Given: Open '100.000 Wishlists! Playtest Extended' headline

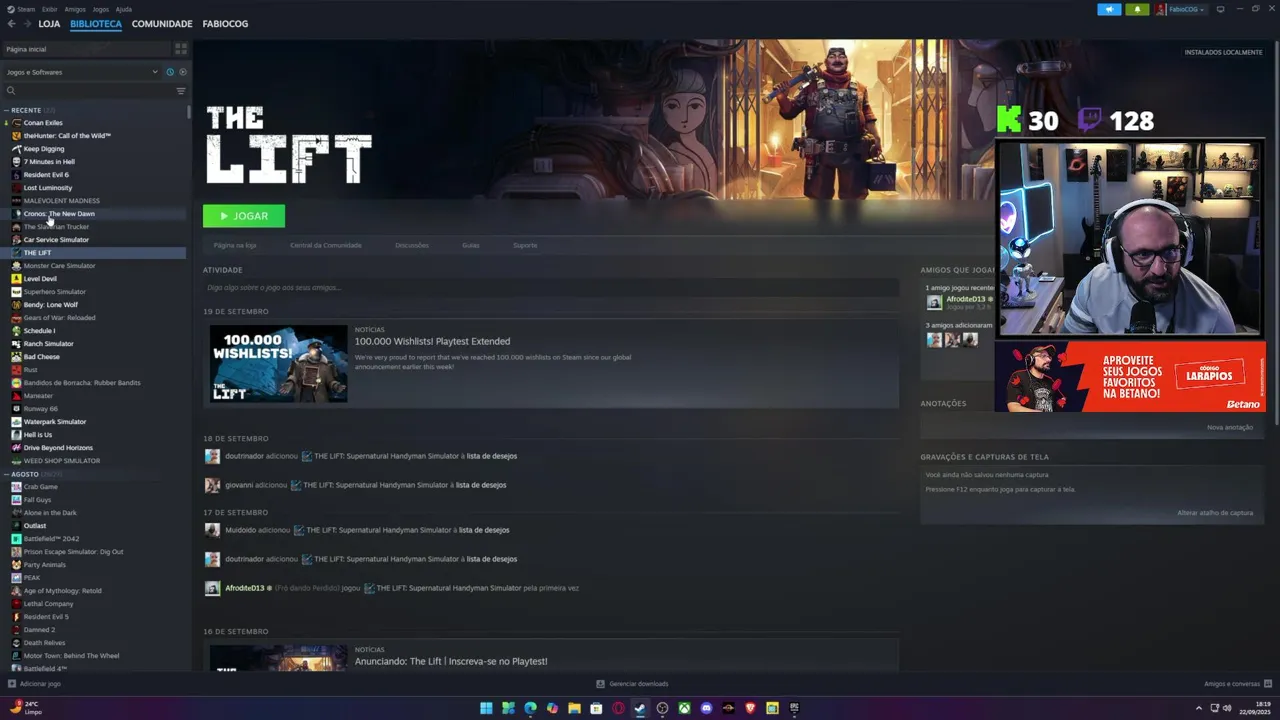Looking at the screenshot, I should click(x=432, y=341).
